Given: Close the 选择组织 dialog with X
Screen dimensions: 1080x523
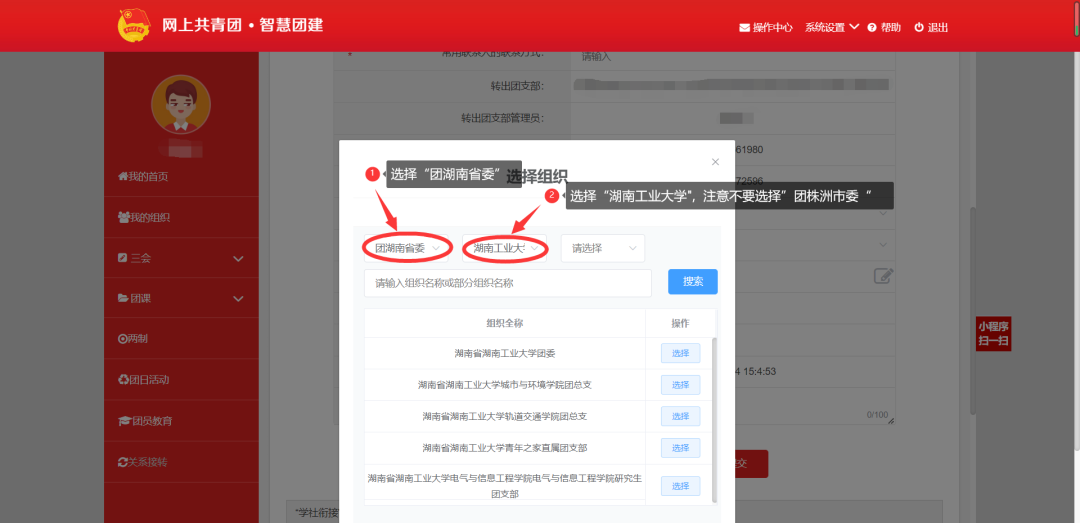Looking at the screenshot, I should (715, 162).
